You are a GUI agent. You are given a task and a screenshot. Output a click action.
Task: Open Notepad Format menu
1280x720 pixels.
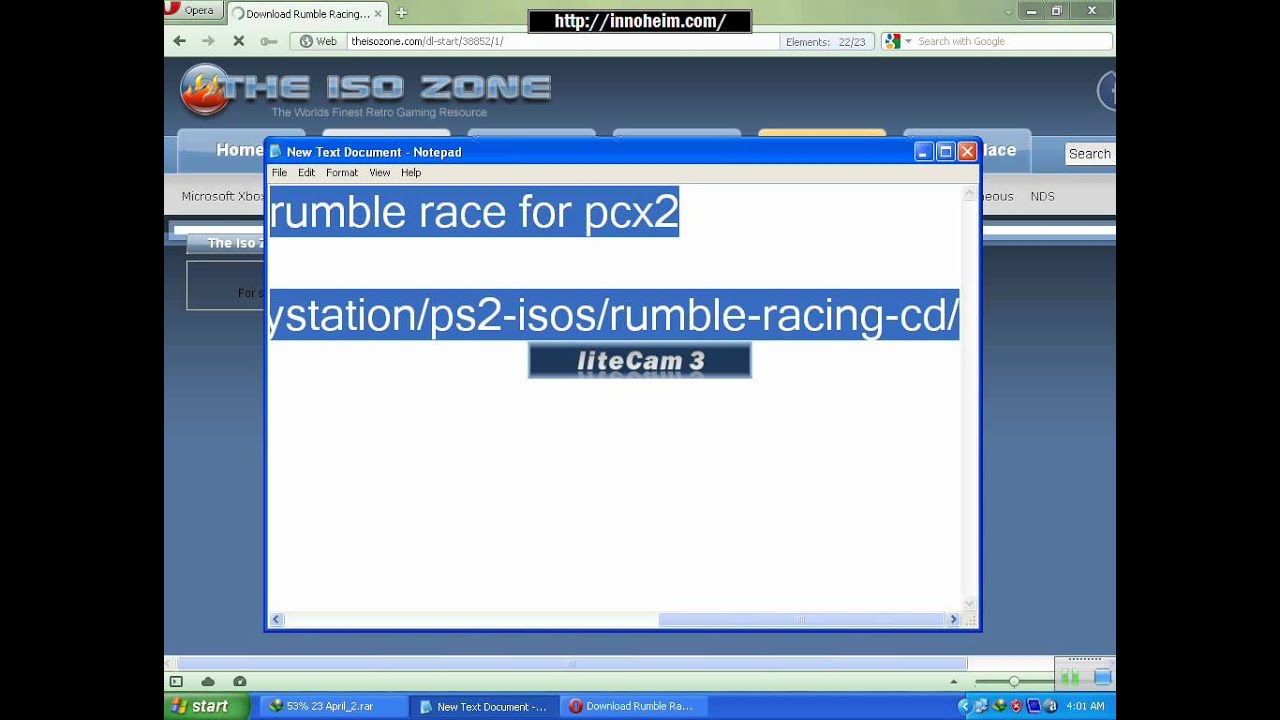pos(341,172)
